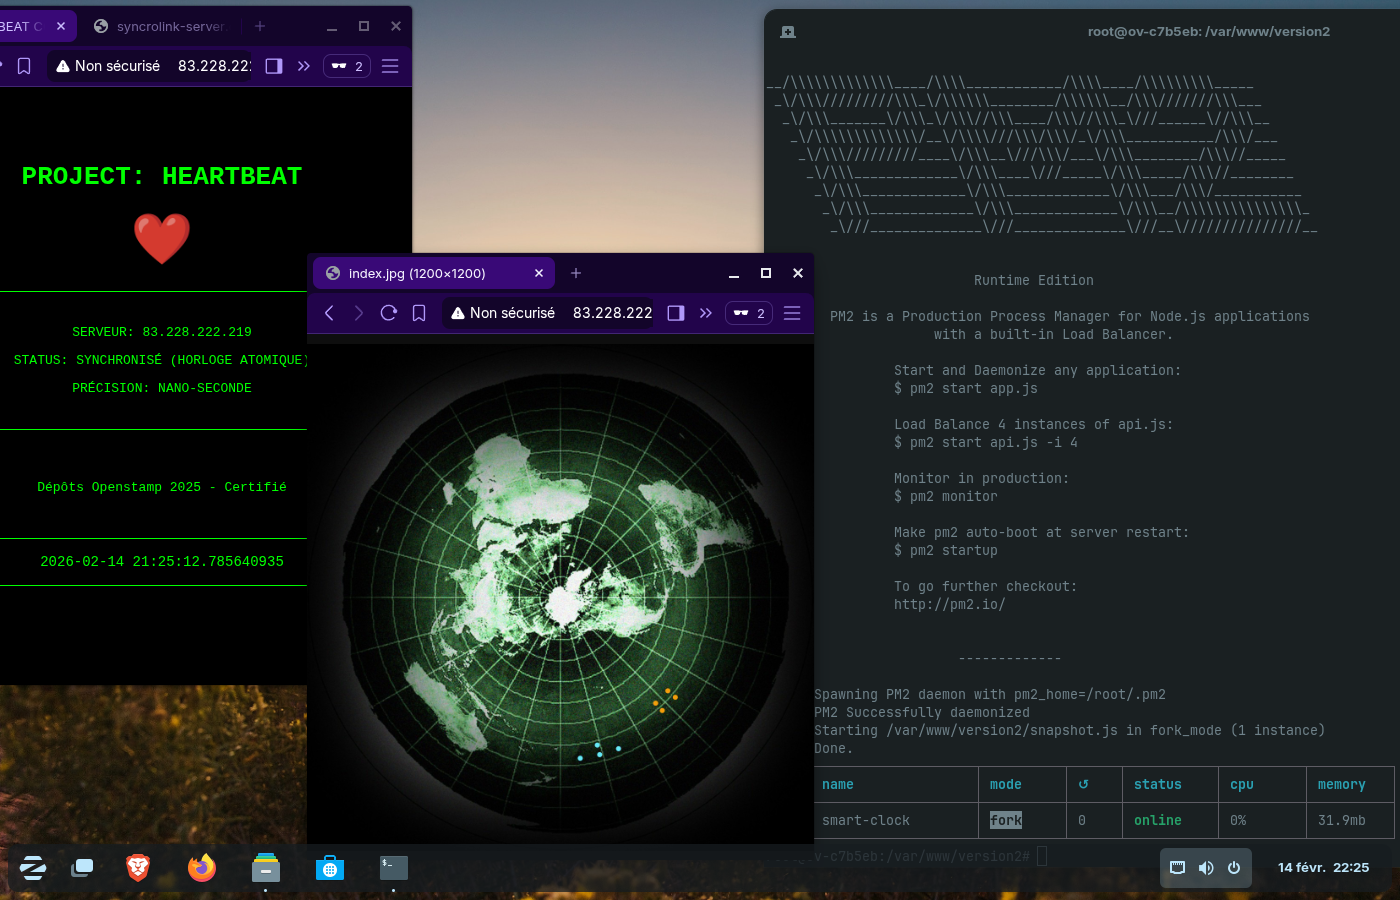The width and height of the screenshot is (1400, 900).
Task: Open Brave browser from the taskbar
Action: click(138, 867)
